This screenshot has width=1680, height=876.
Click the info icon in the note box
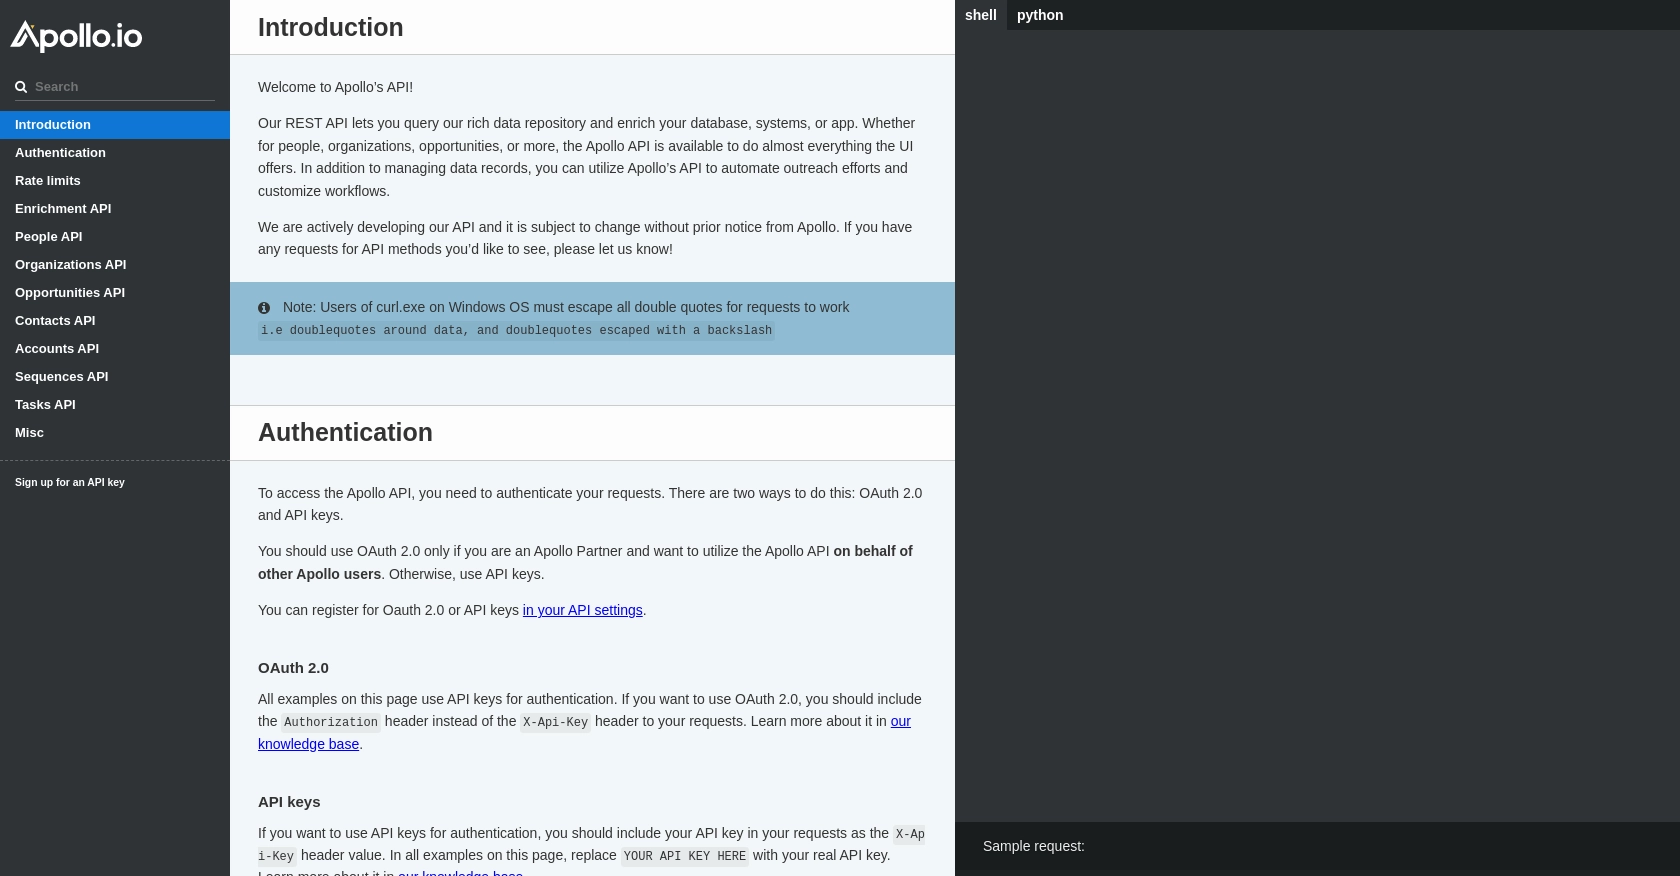[x=264, y=308]
